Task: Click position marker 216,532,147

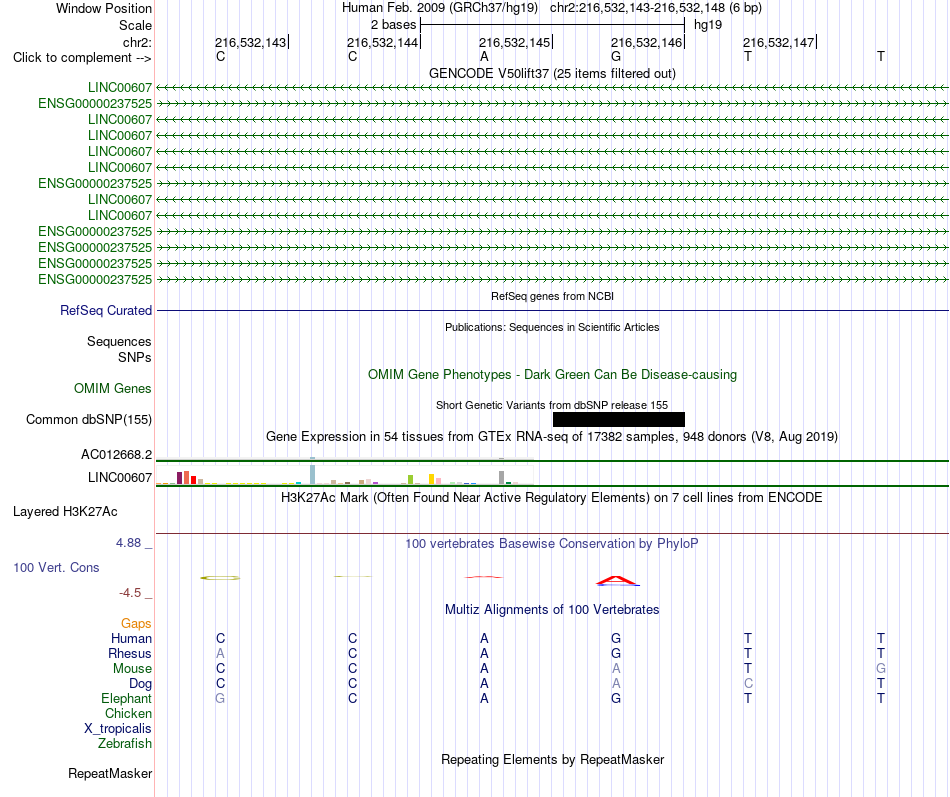Action: [779, 42]
